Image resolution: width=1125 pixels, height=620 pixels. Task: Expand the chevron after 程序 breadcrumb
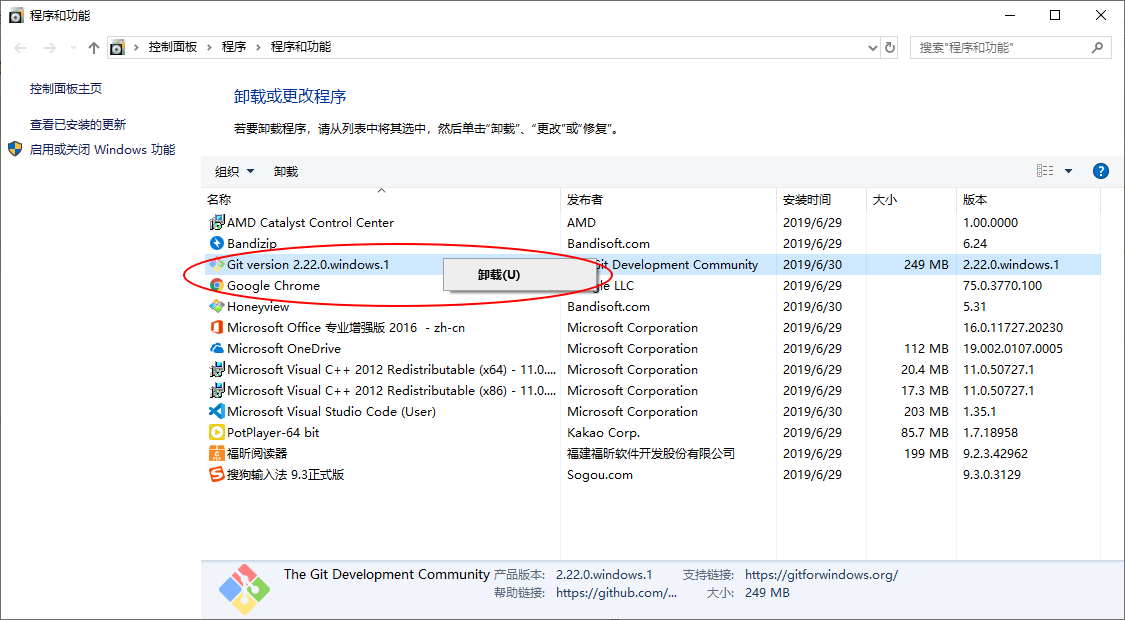(258, 47)
